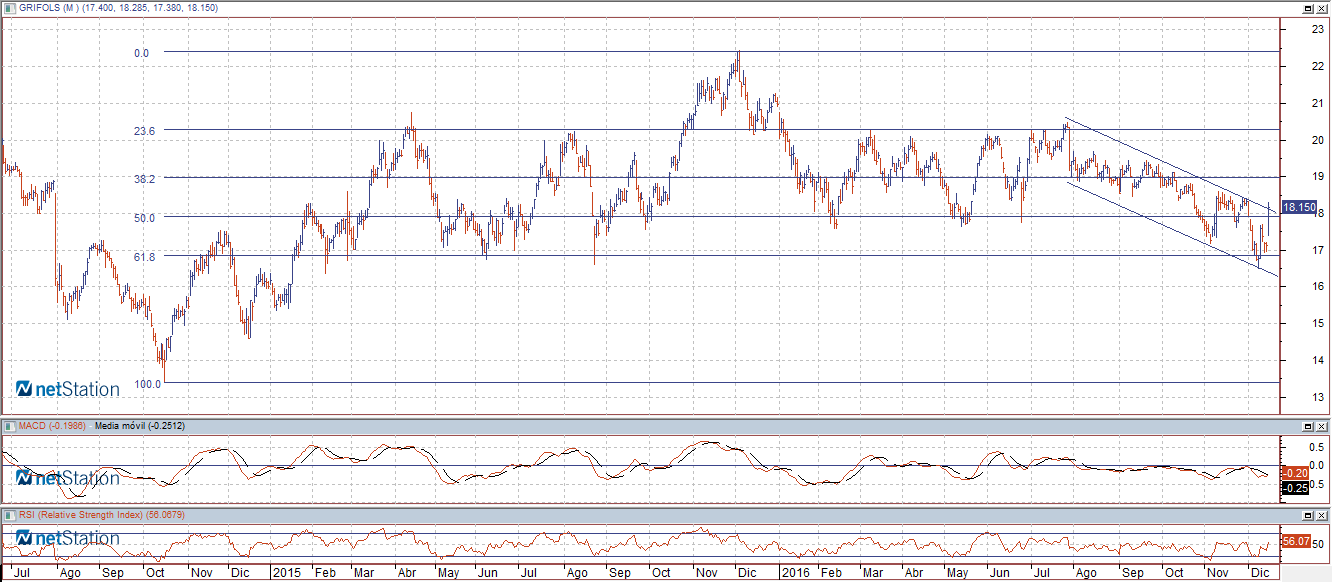Close the MACD indicator panel
The width and height of the screenshot is (1332, 582).
click(x=1322, y=426)
